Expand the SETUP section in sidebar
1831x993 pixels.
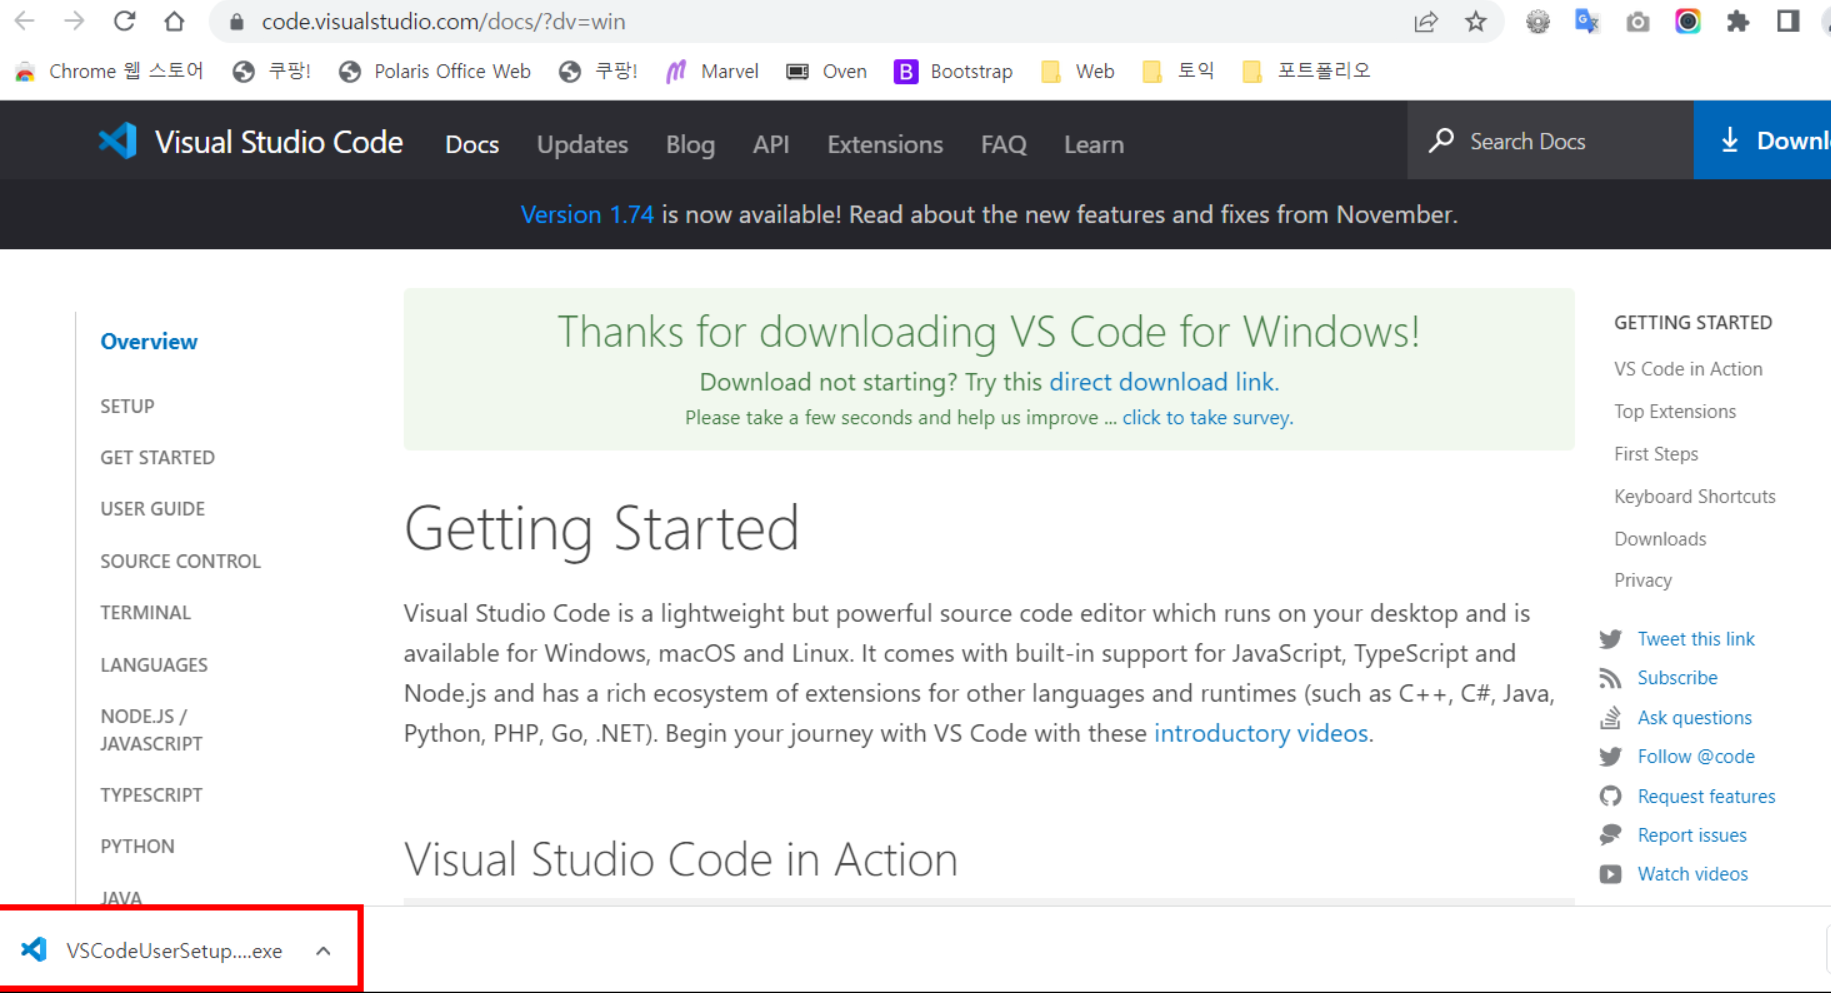[127, 406]
